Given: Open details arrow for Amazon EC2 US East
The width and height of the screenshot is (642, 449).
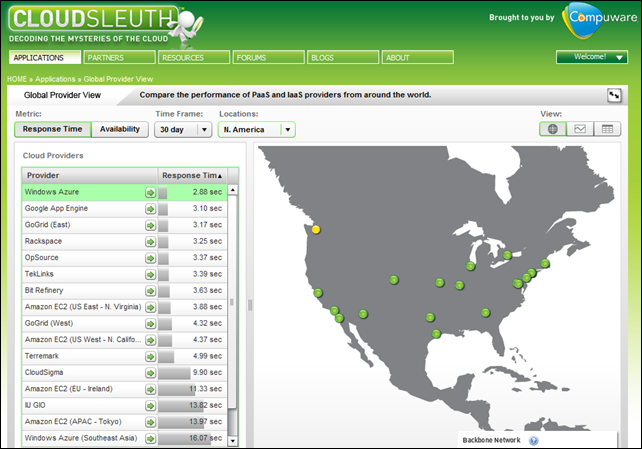Looking at the screenshot, I should click(150, 307).
